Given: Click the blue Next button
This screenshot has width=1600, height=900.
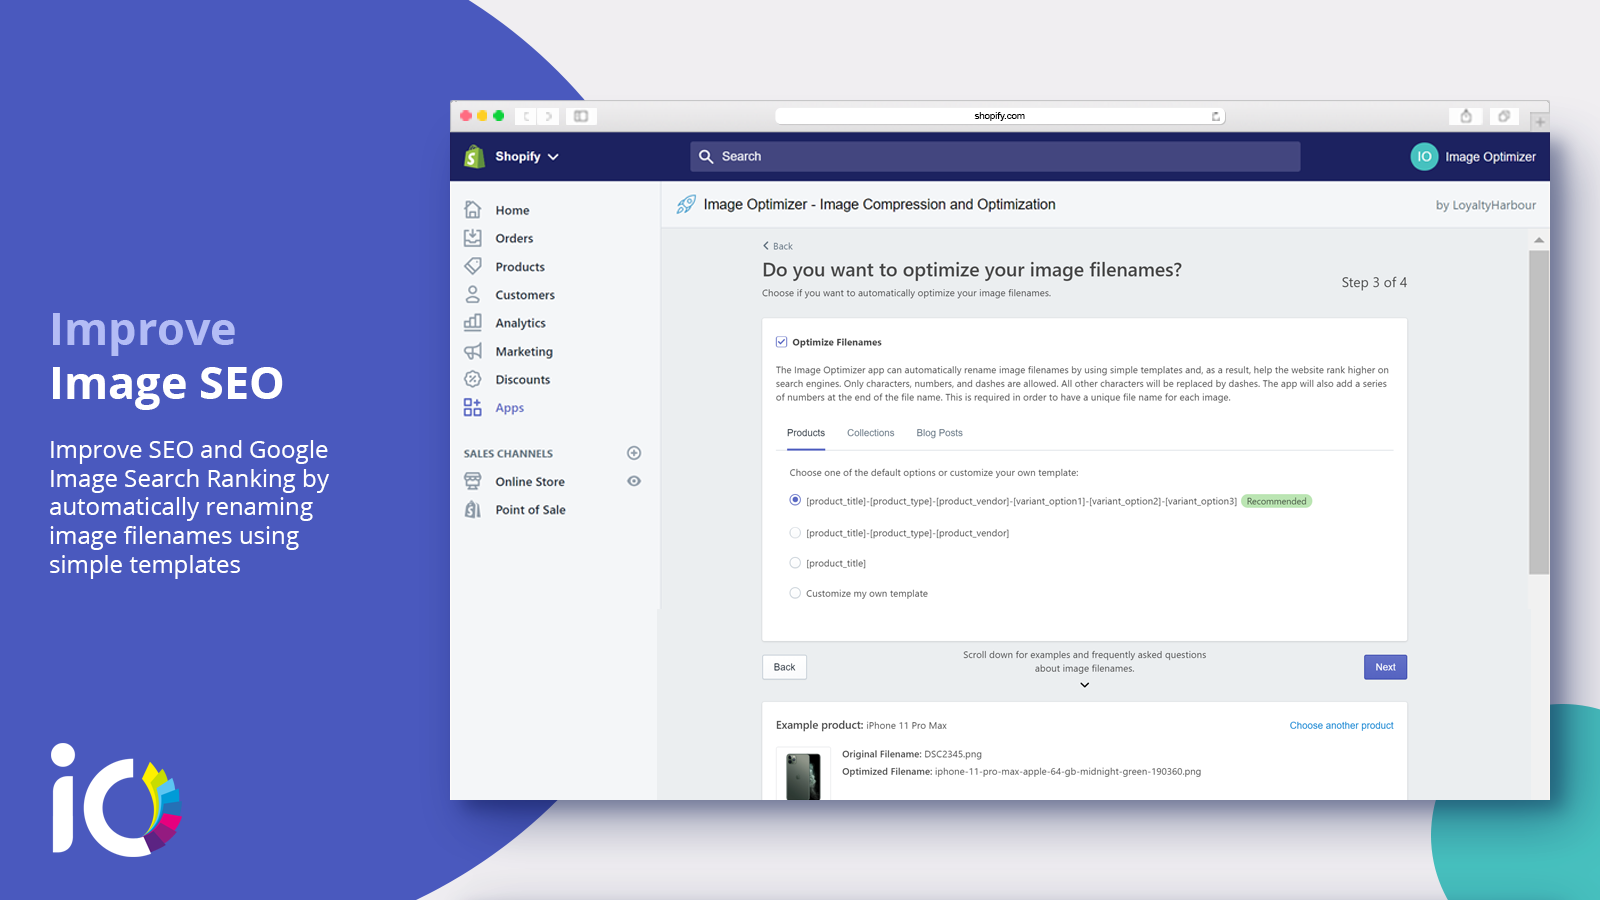Looking at the screenshot, I should [1385, 667].
